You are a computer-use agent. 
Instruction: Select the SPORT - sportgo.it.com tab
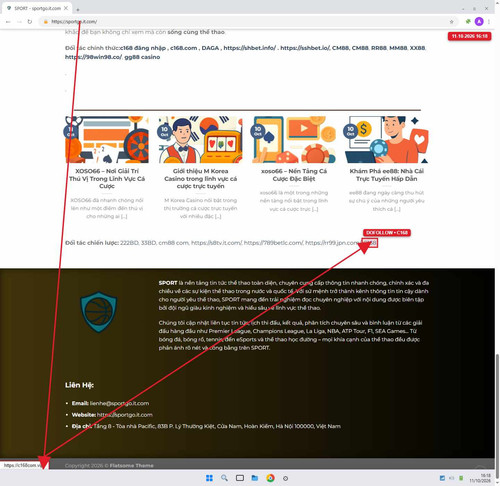pos(37,8)
